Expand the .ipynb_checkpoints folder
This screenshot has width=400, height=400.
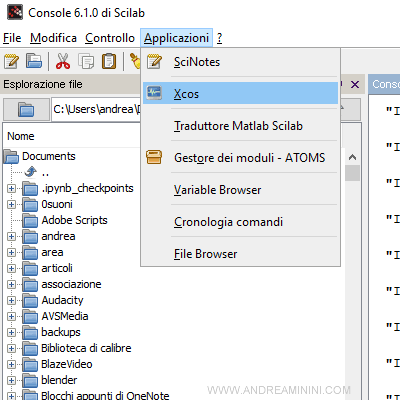click(11, 189)
